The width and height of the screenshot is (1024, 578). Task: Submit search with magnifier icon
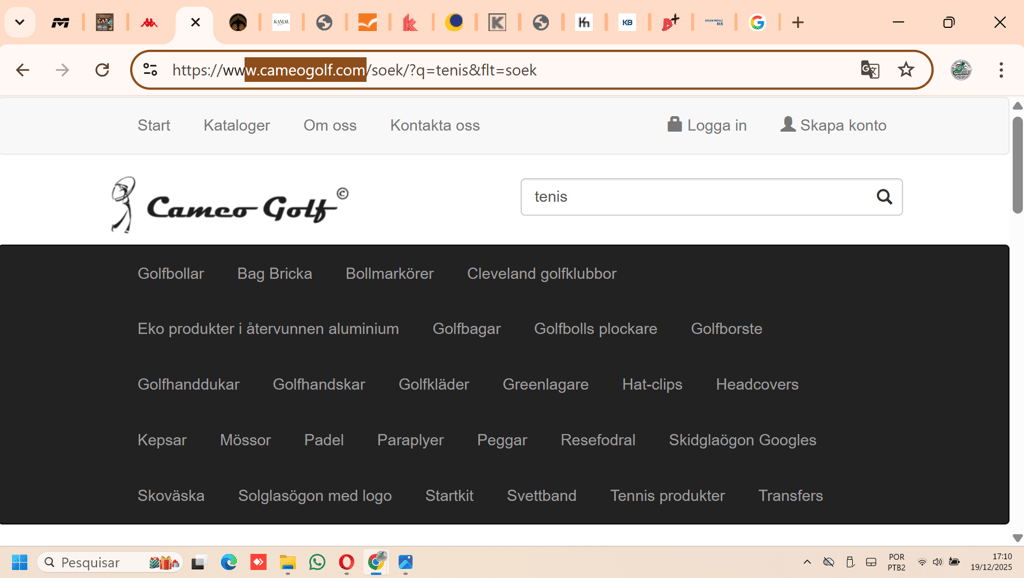point(884,197)
